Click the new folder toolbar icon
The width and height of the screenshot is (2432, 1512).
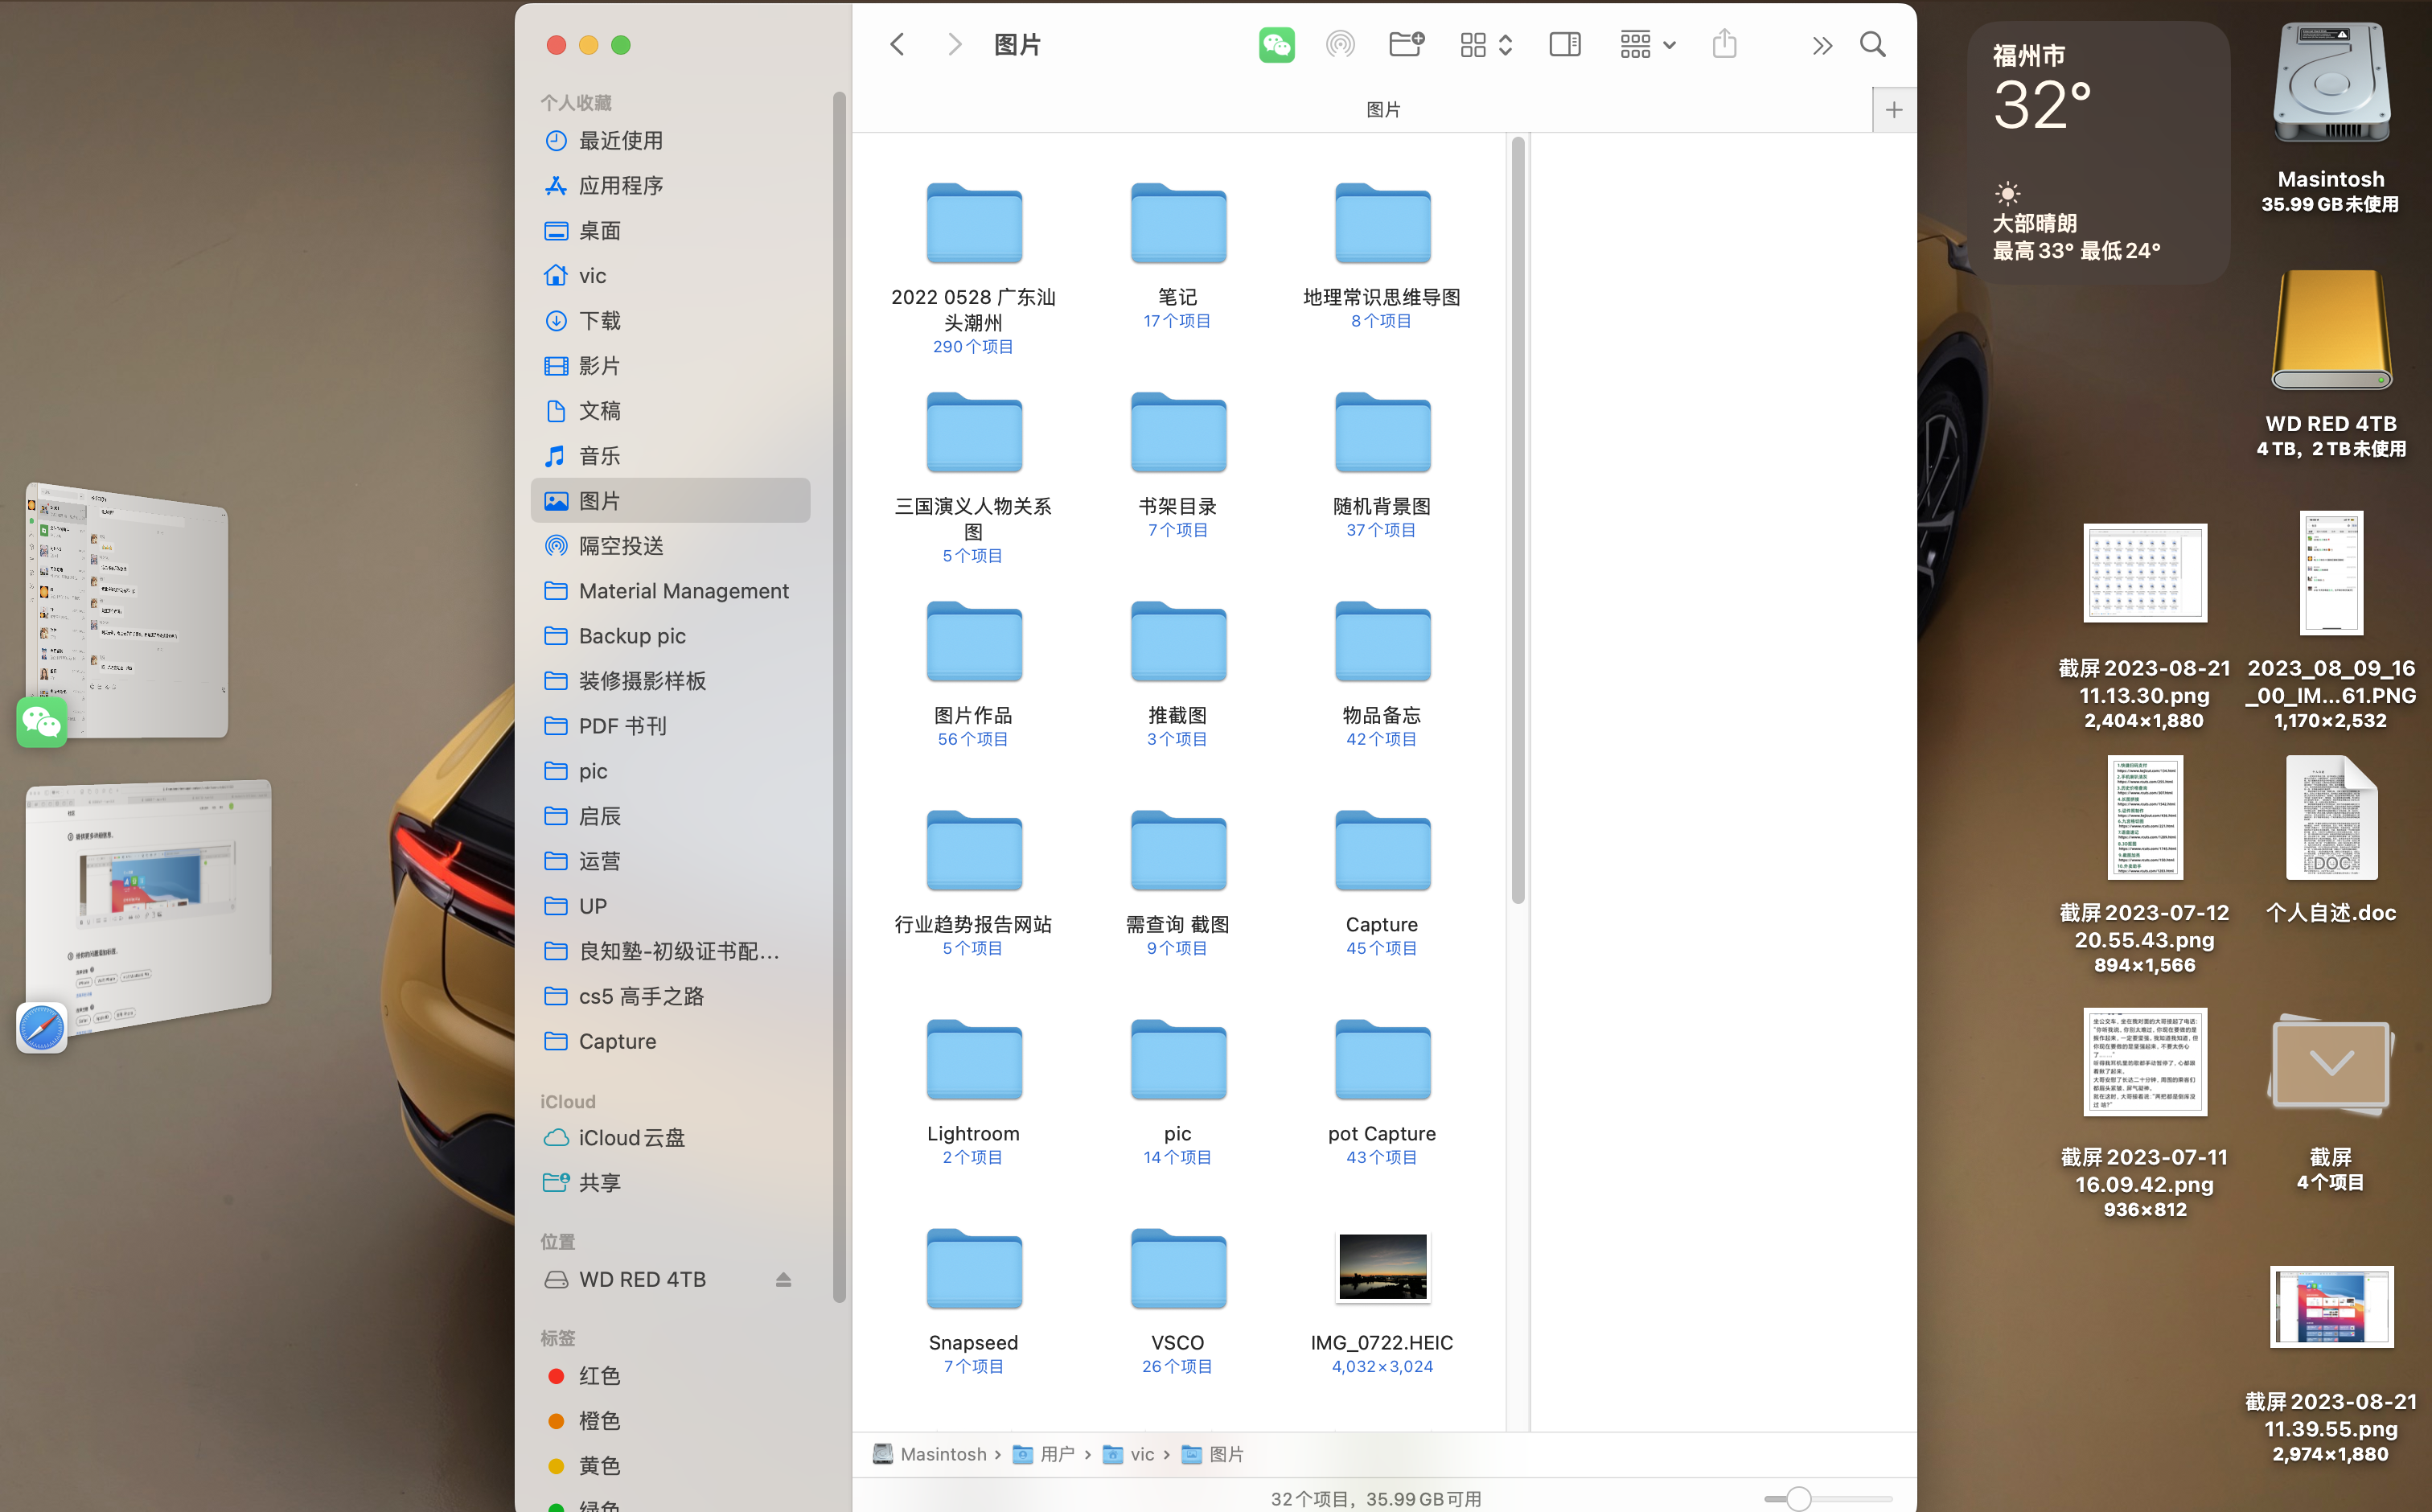pyautogui.click(x=1406, y=45)
